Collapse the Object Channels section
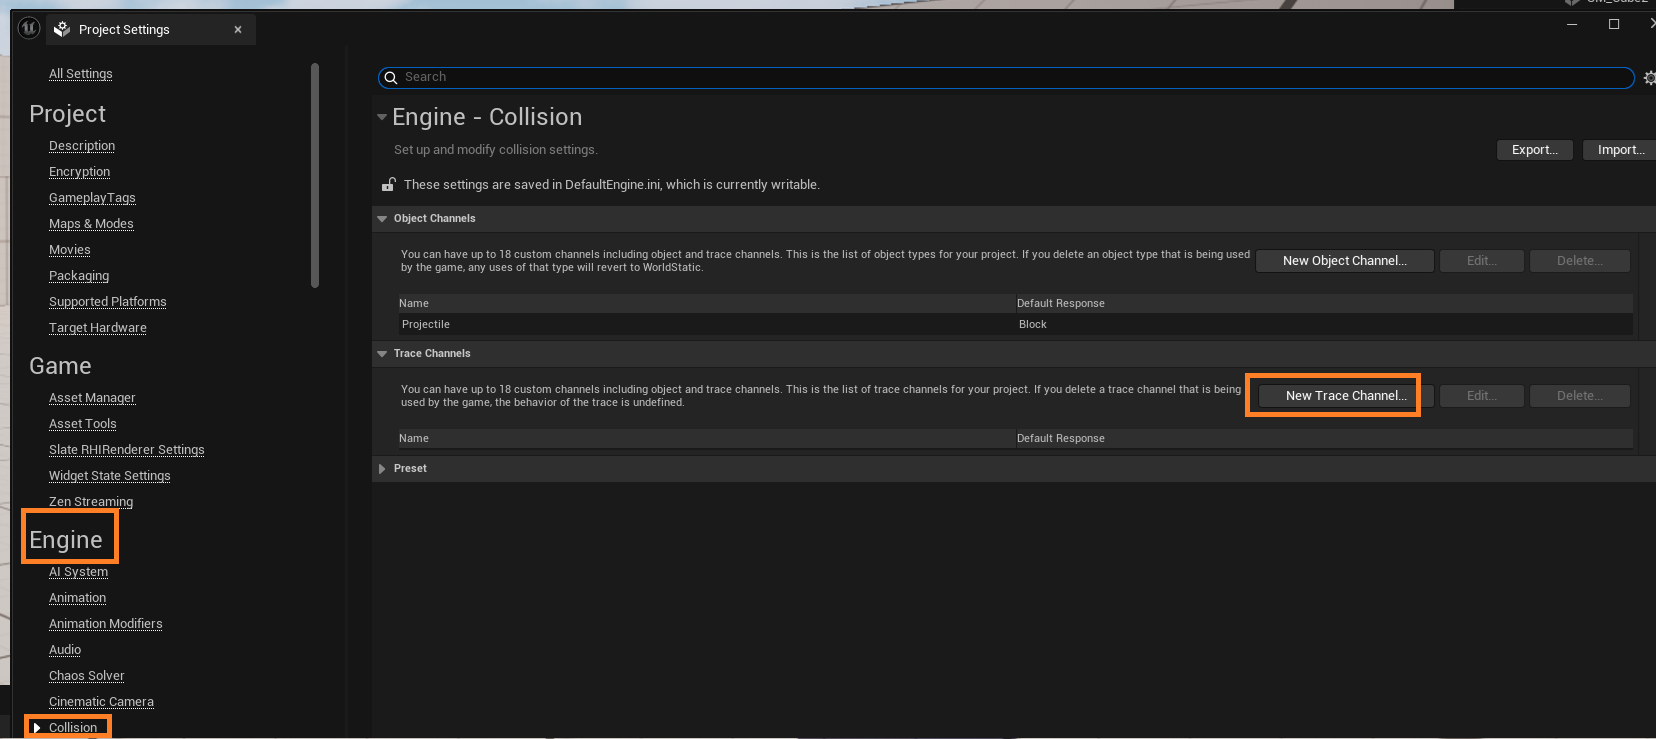The image size is (1656, 739). (382, 219)
